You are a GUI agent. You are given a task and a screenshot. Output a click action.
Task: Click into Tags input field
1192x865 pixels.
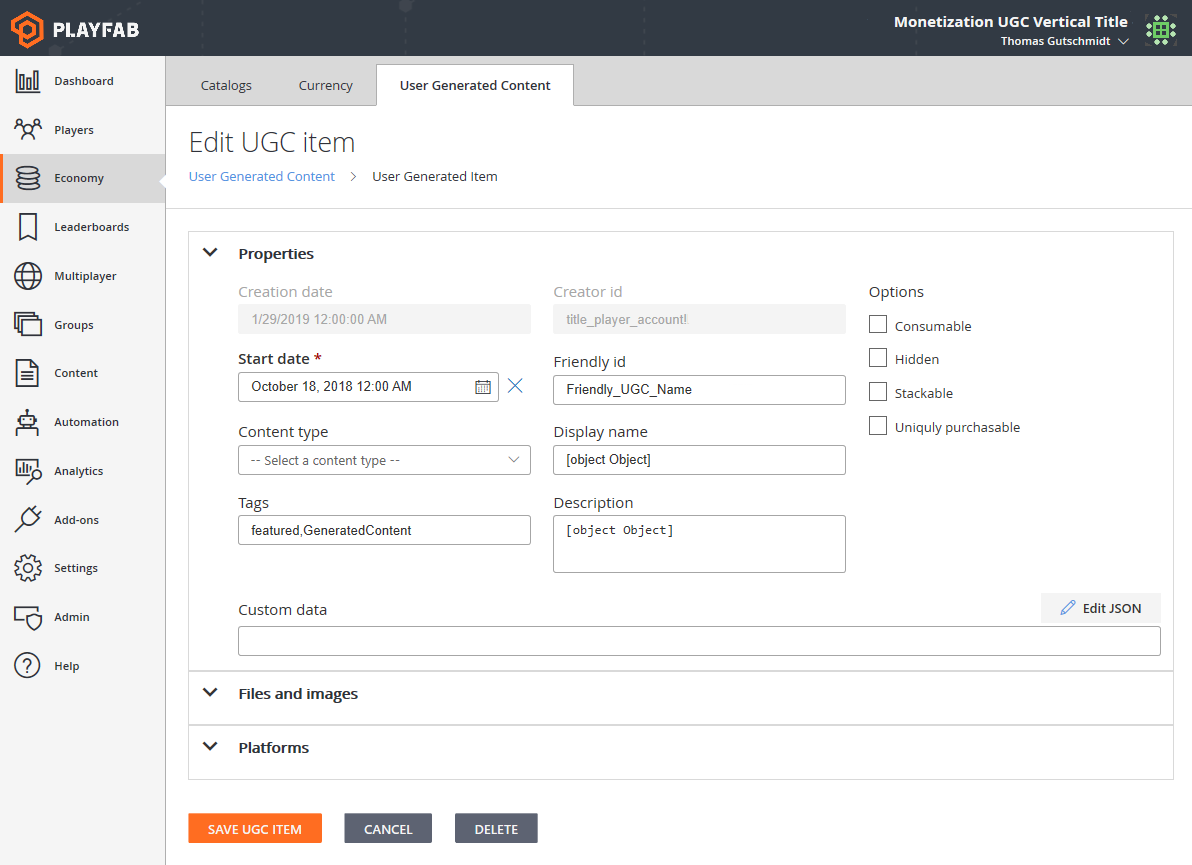point(384,530)
